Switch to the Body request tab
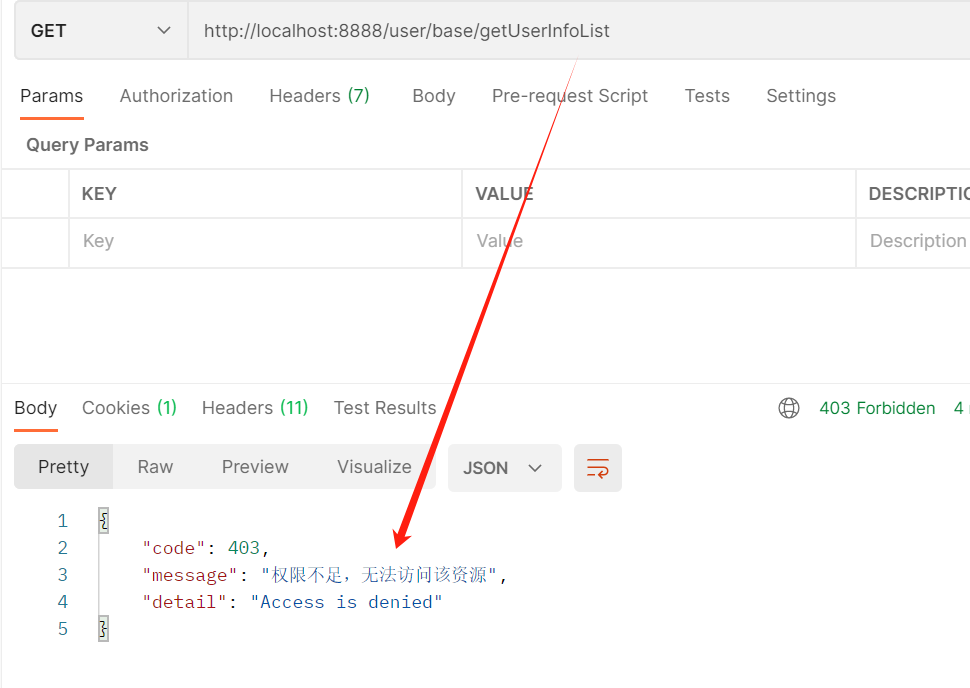This screenshot has width=970, height=688. click(433, 95)
